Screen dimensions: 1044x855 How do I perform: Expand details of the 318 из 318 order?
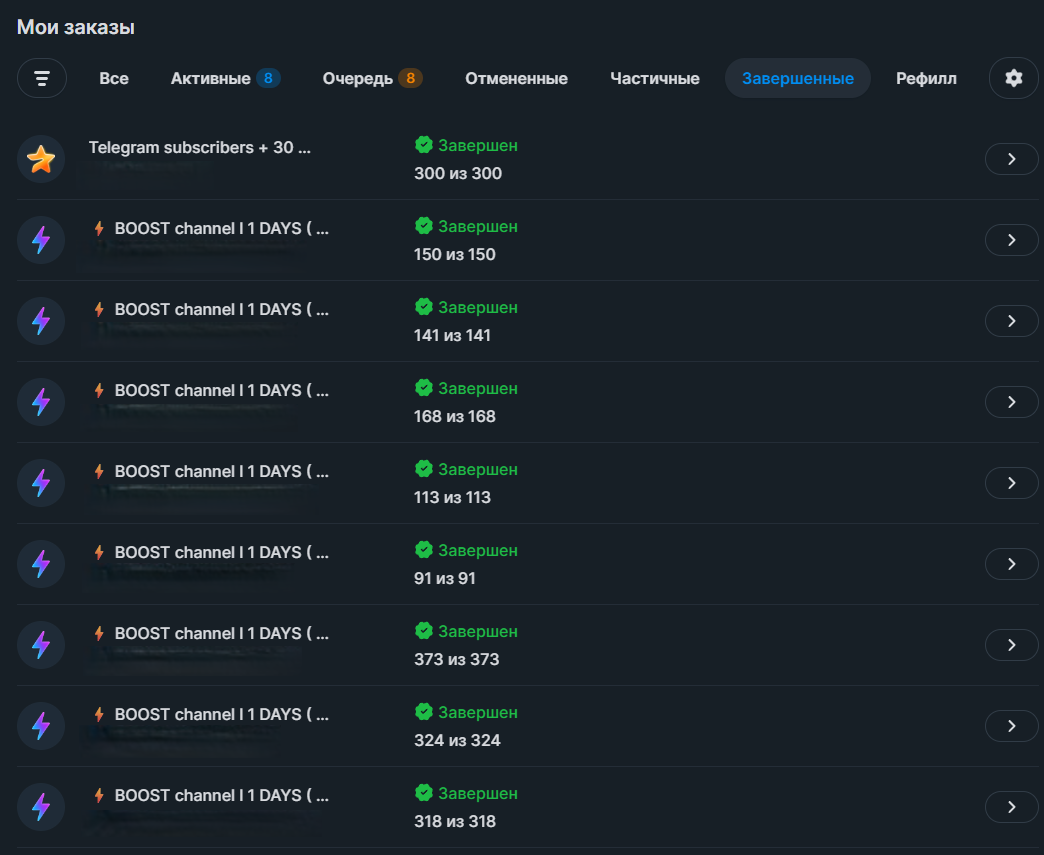click(x=1011, y=807)
